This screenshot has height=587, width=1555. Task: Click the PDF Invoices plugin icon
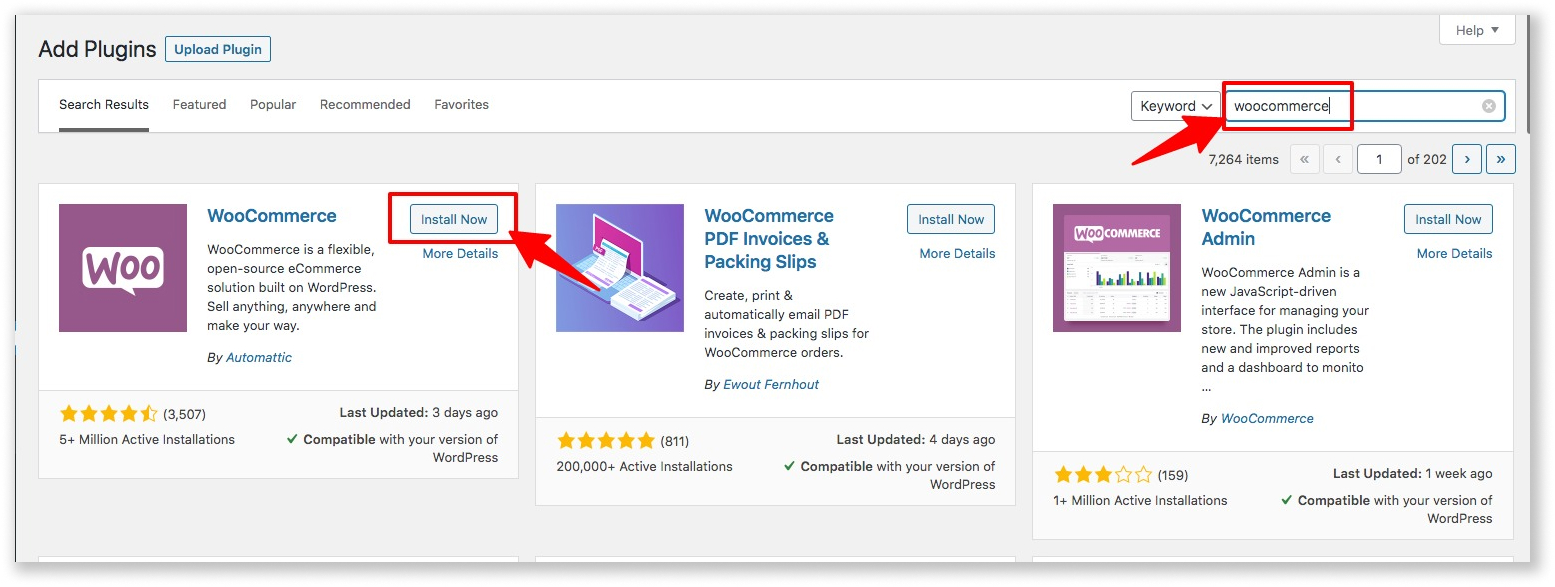point(620,268)
